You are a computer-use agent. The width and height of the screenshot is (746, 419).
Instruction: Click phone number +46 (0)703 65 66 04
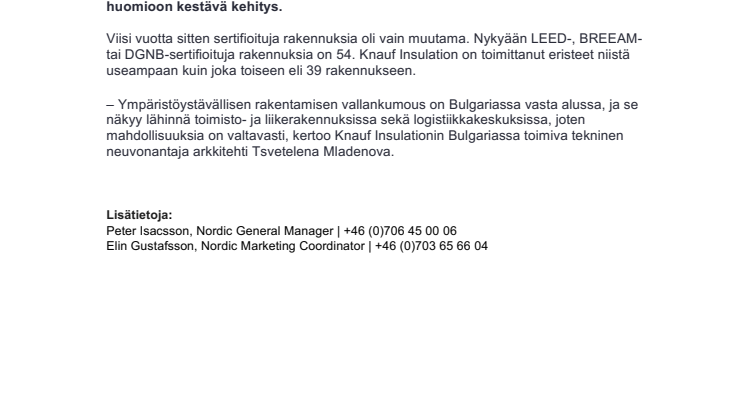pyautogui.click(x=431, y=243)
